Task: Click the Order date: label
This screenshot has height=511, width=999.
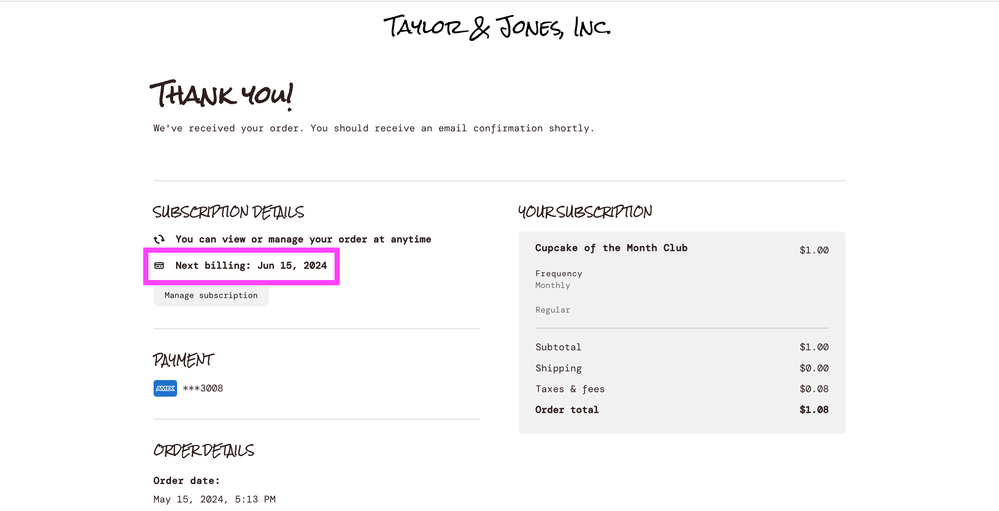Action: [x=187, y=480]
